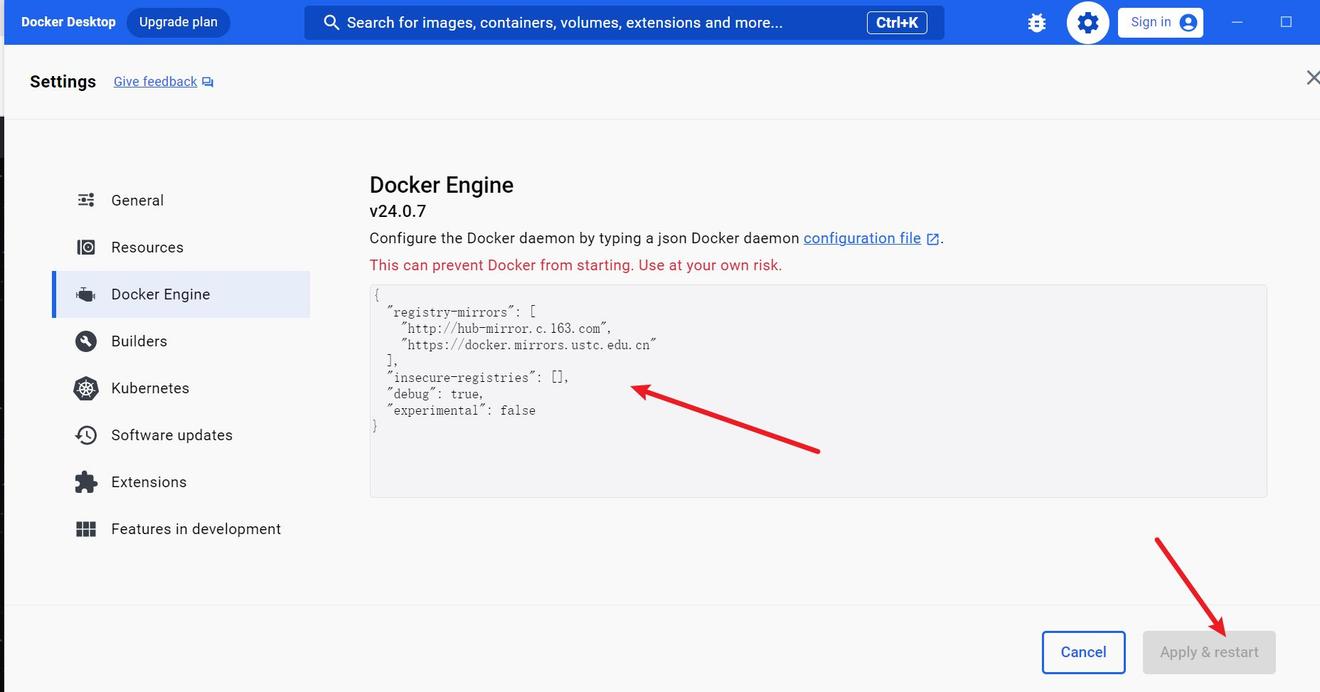This screenshot has height=692, width=1320.
Task: Click the search magnifier icon
Action: pos(331,22)
